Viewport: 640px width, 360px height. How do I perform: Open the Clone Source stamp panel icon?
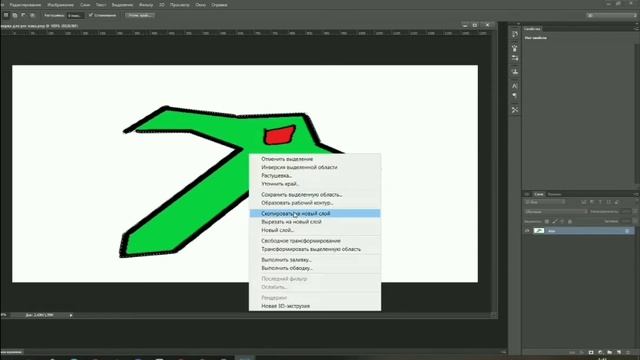point(515,72)
